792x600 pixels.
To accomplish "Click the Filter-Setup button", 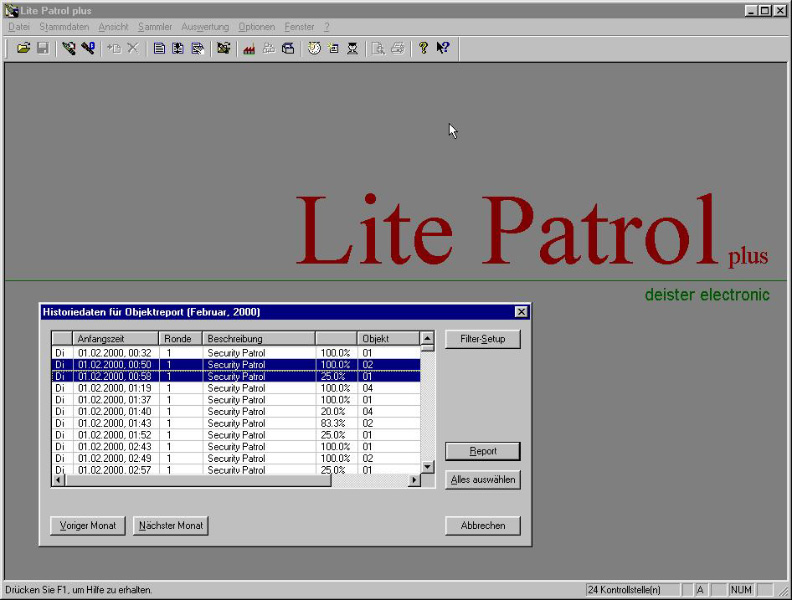I will click(482, 339).
